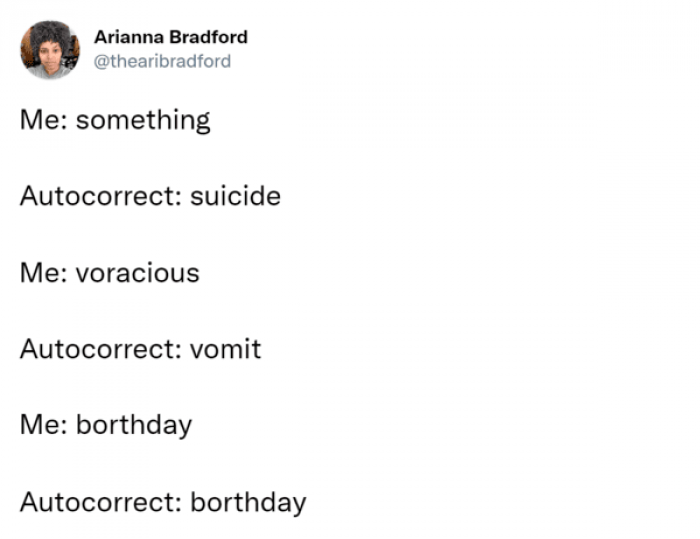Image resolution: width=700 pixels, height=539 pixels.
Task: Click the word "vomit" in the tweet
Action: click(x=225, y=349)
